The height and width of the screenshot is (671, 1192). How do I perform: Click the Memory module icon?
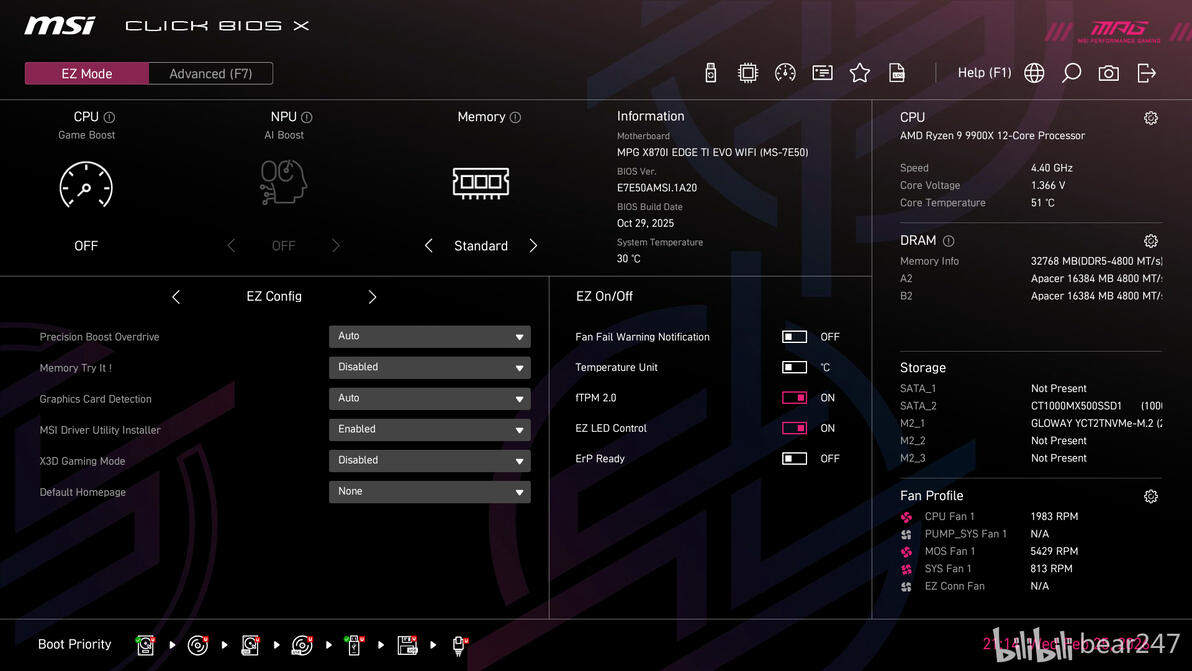click(x=480, y=182)
